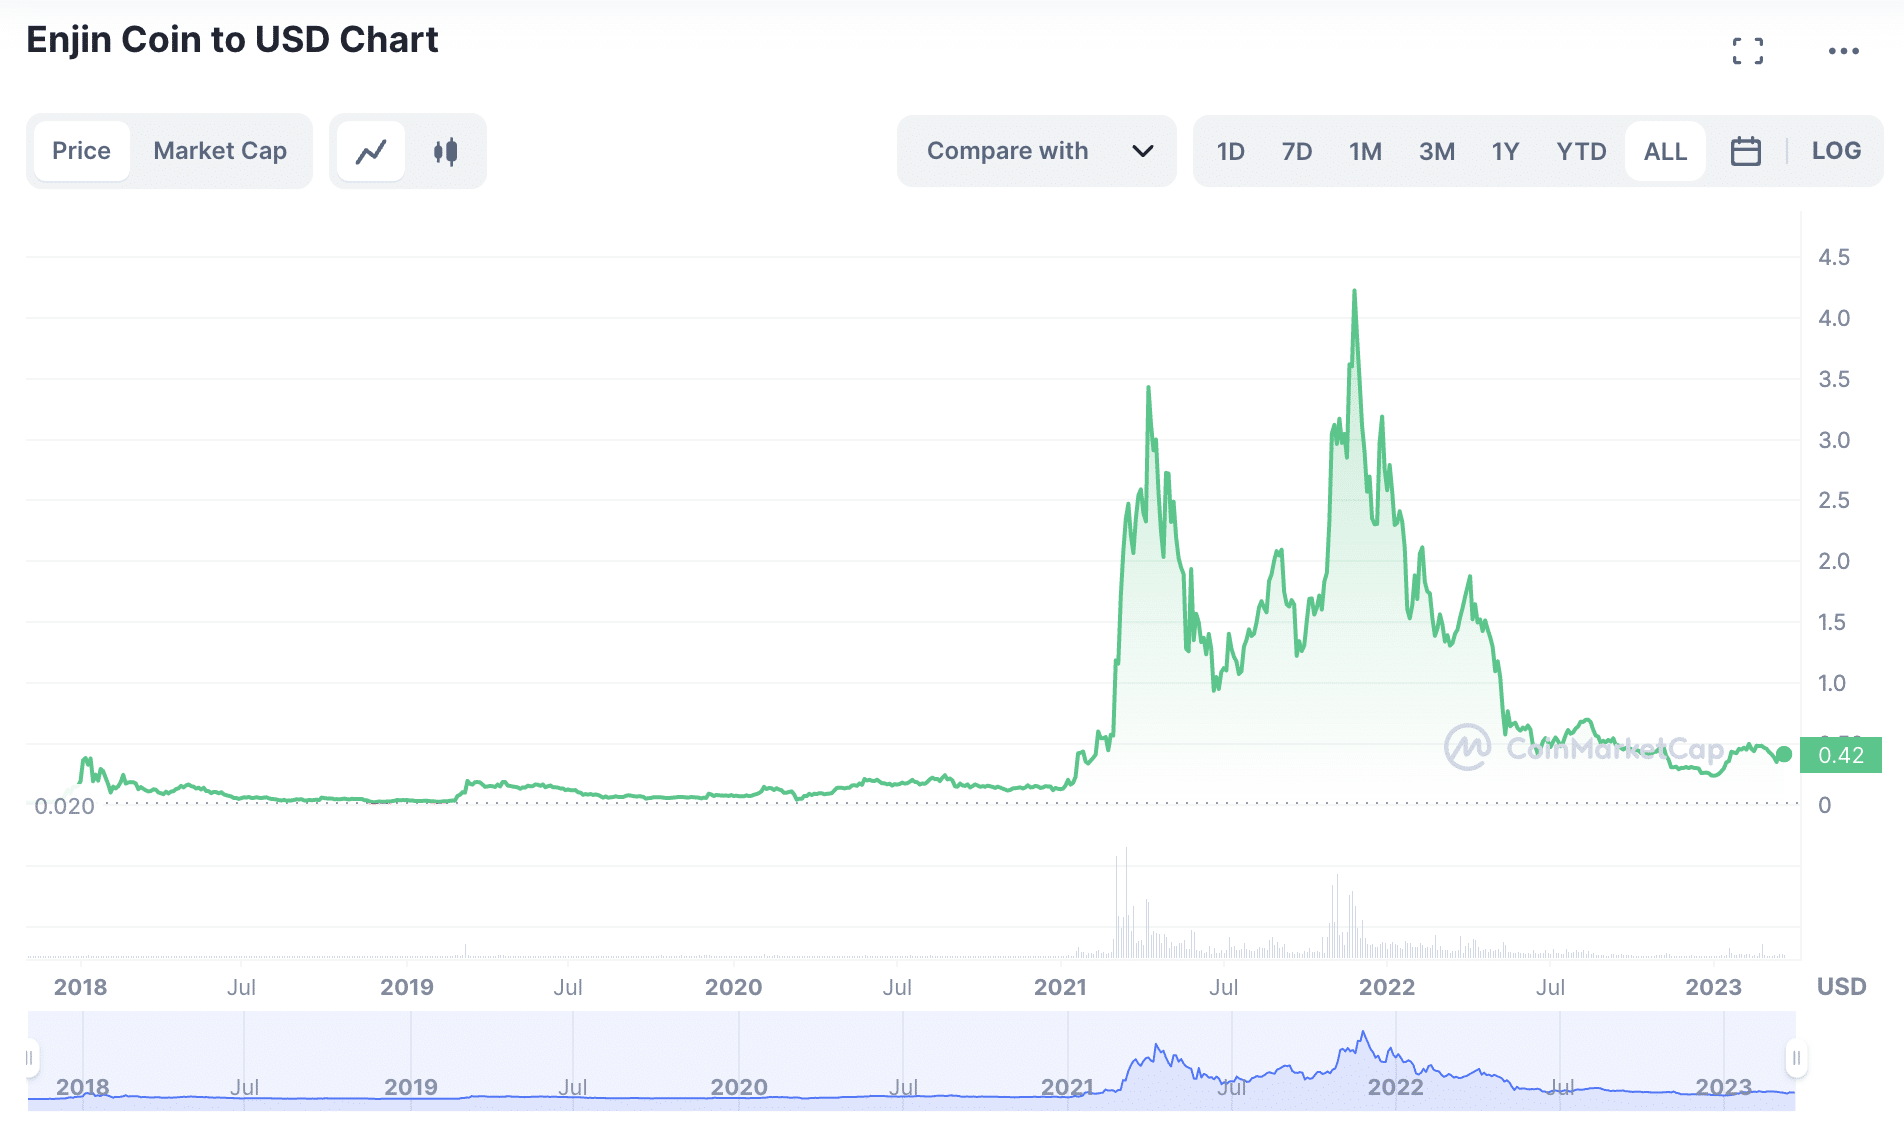Set range to 1Y
This screenshot has width=1904, height=1132.
[x=1505, y=151]
